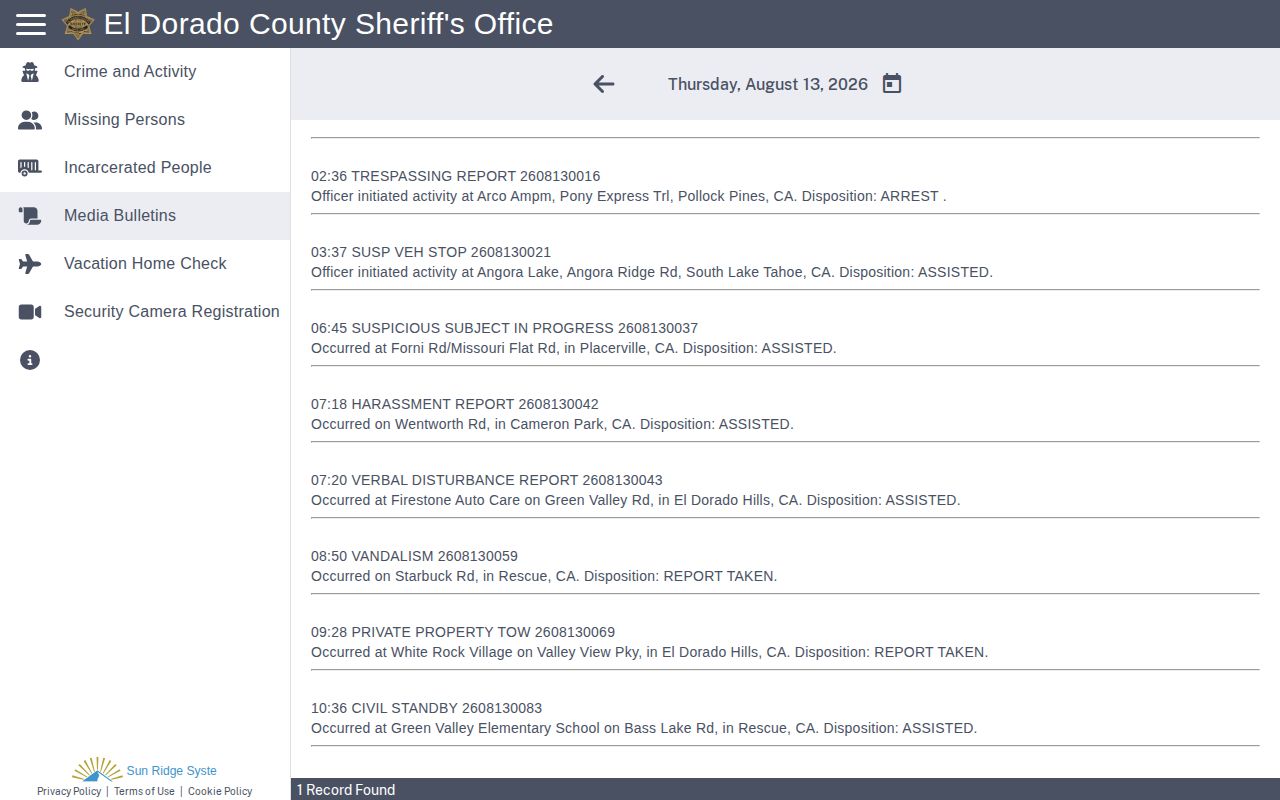Open Vacation Home Check section
Screen dimensions: 1280x800
[145, 264]
